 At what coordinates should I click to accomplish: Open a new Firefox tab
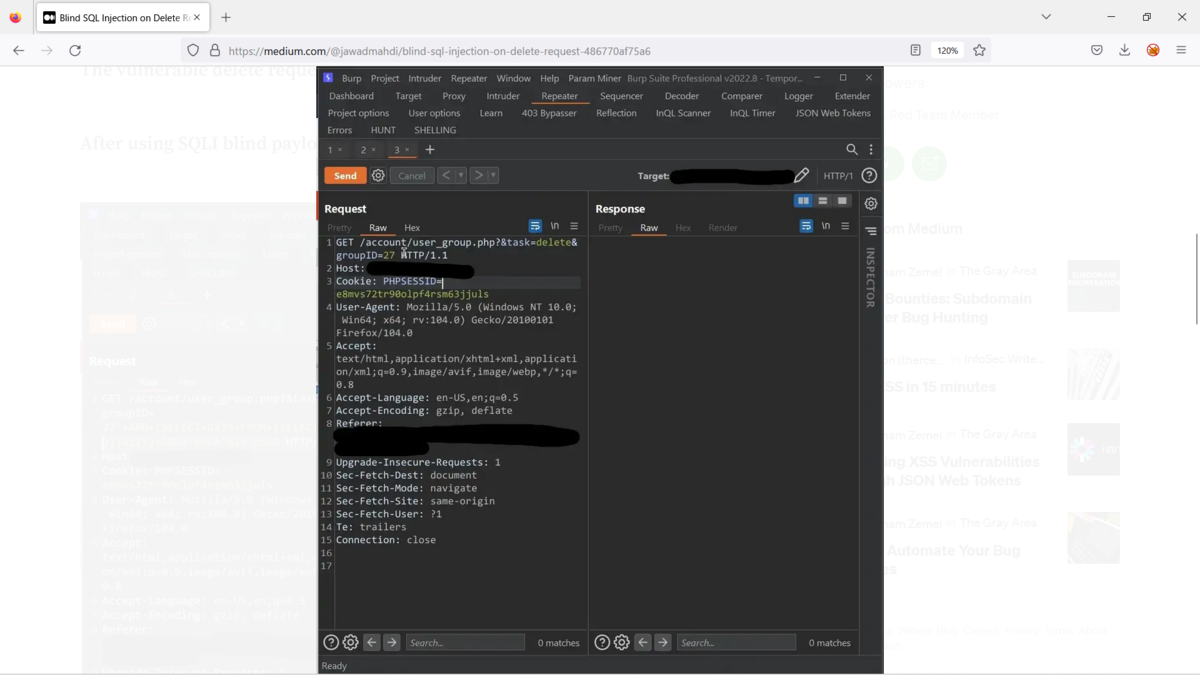point(226,17)
